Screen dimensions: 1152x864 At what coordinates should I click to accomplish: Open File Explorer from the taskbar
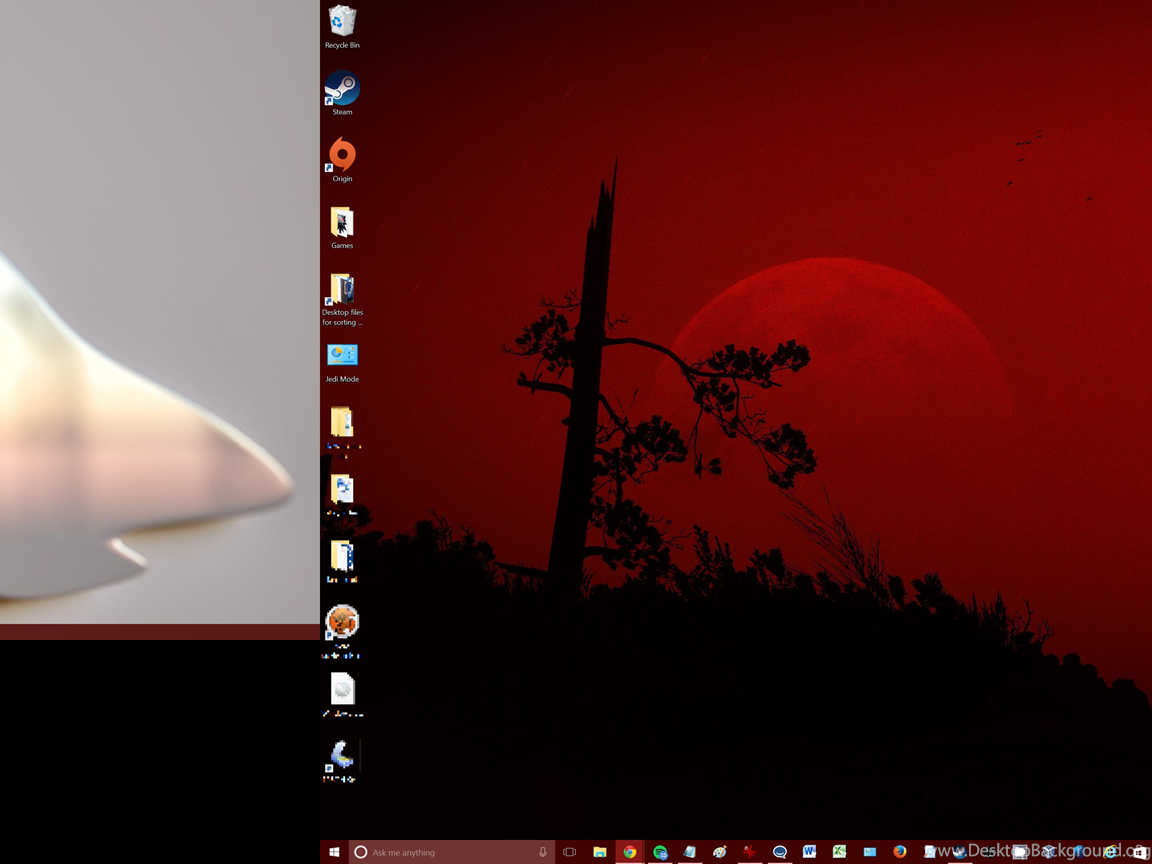pyautogui.click(x=599, y=852)
